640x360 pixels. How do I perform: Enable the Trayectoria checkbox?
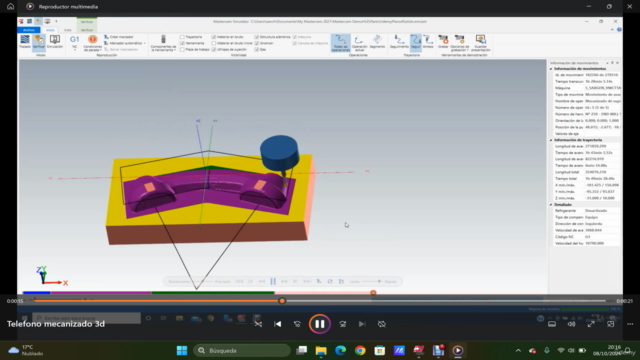182,37
